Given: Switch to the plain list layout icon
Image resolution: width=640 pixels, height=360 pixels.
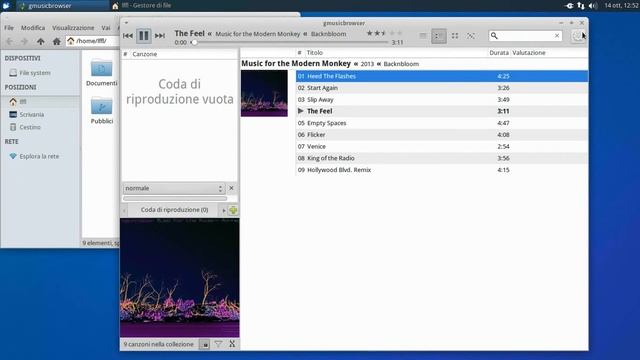Looking at the screenshot, I should point(423,36).
